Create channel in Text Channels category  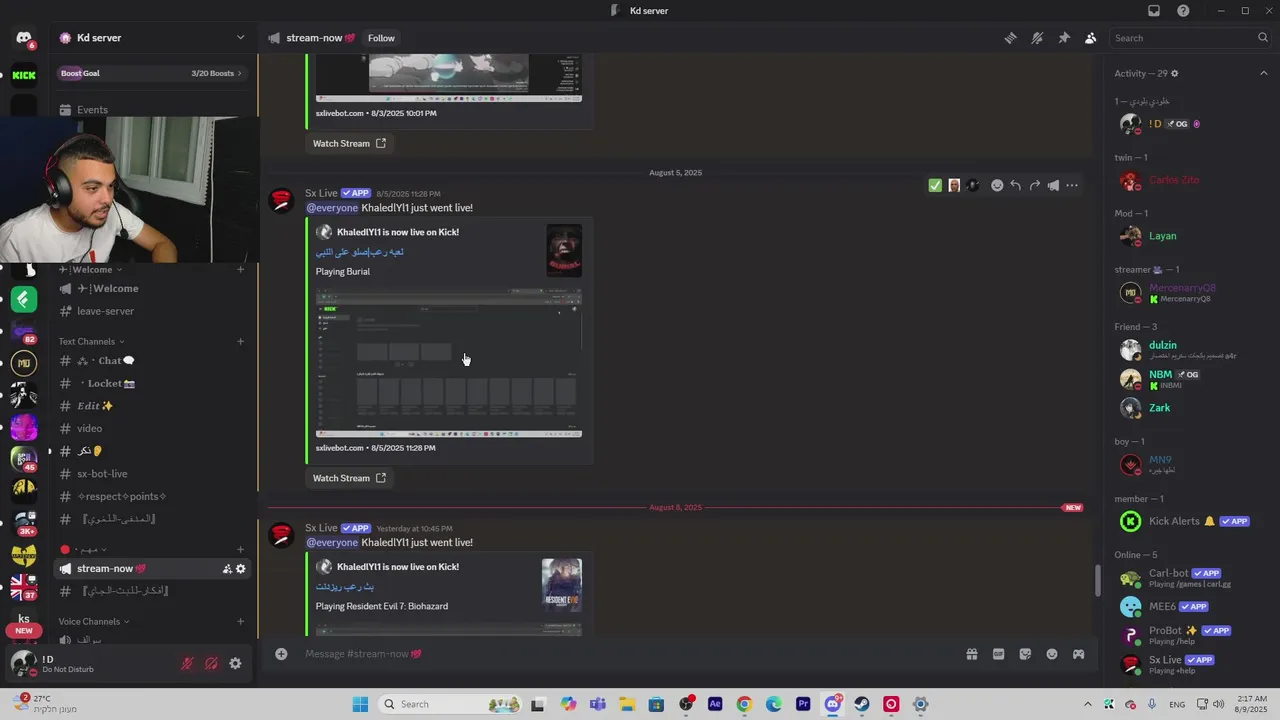(240, 341)
